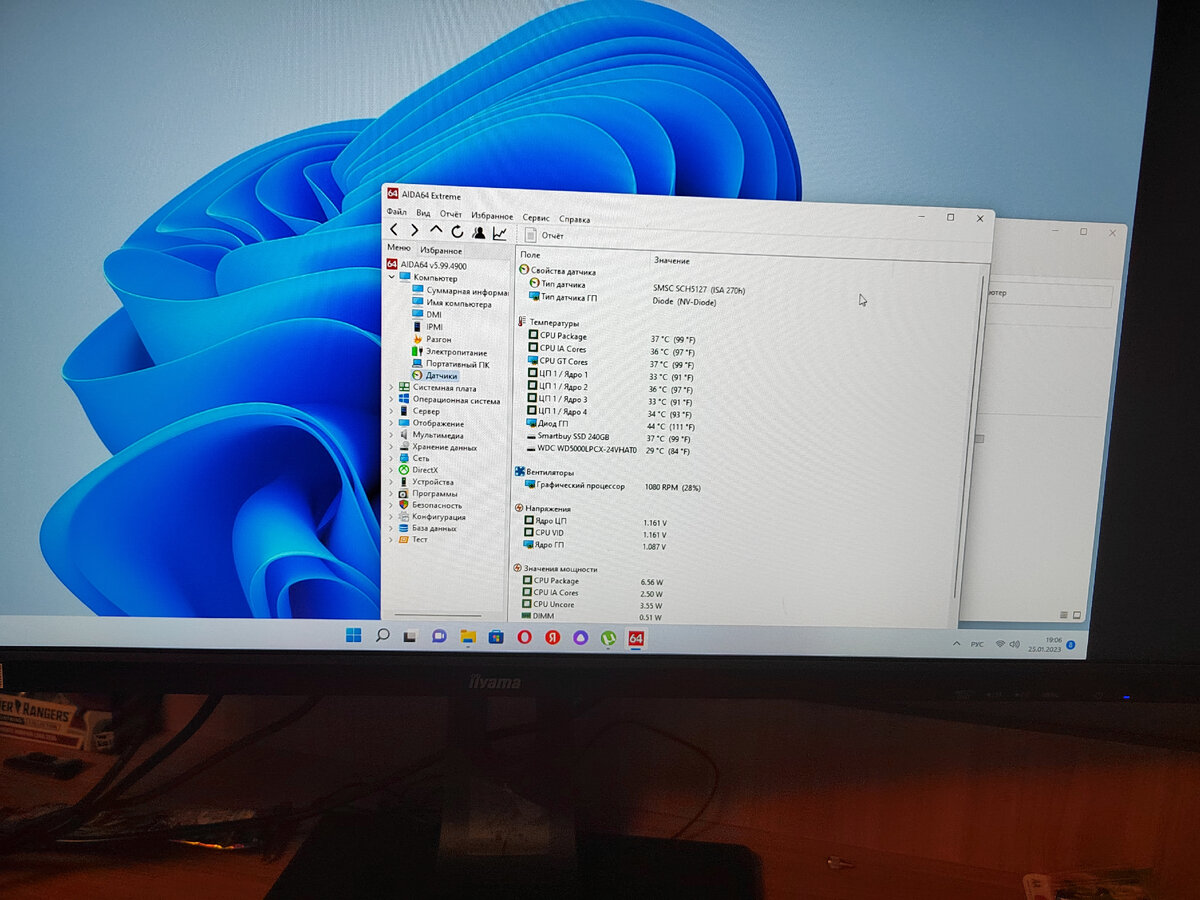Open the Справка menu
This screenshot has width=1200, height=900.
click(x=574, y=219)
